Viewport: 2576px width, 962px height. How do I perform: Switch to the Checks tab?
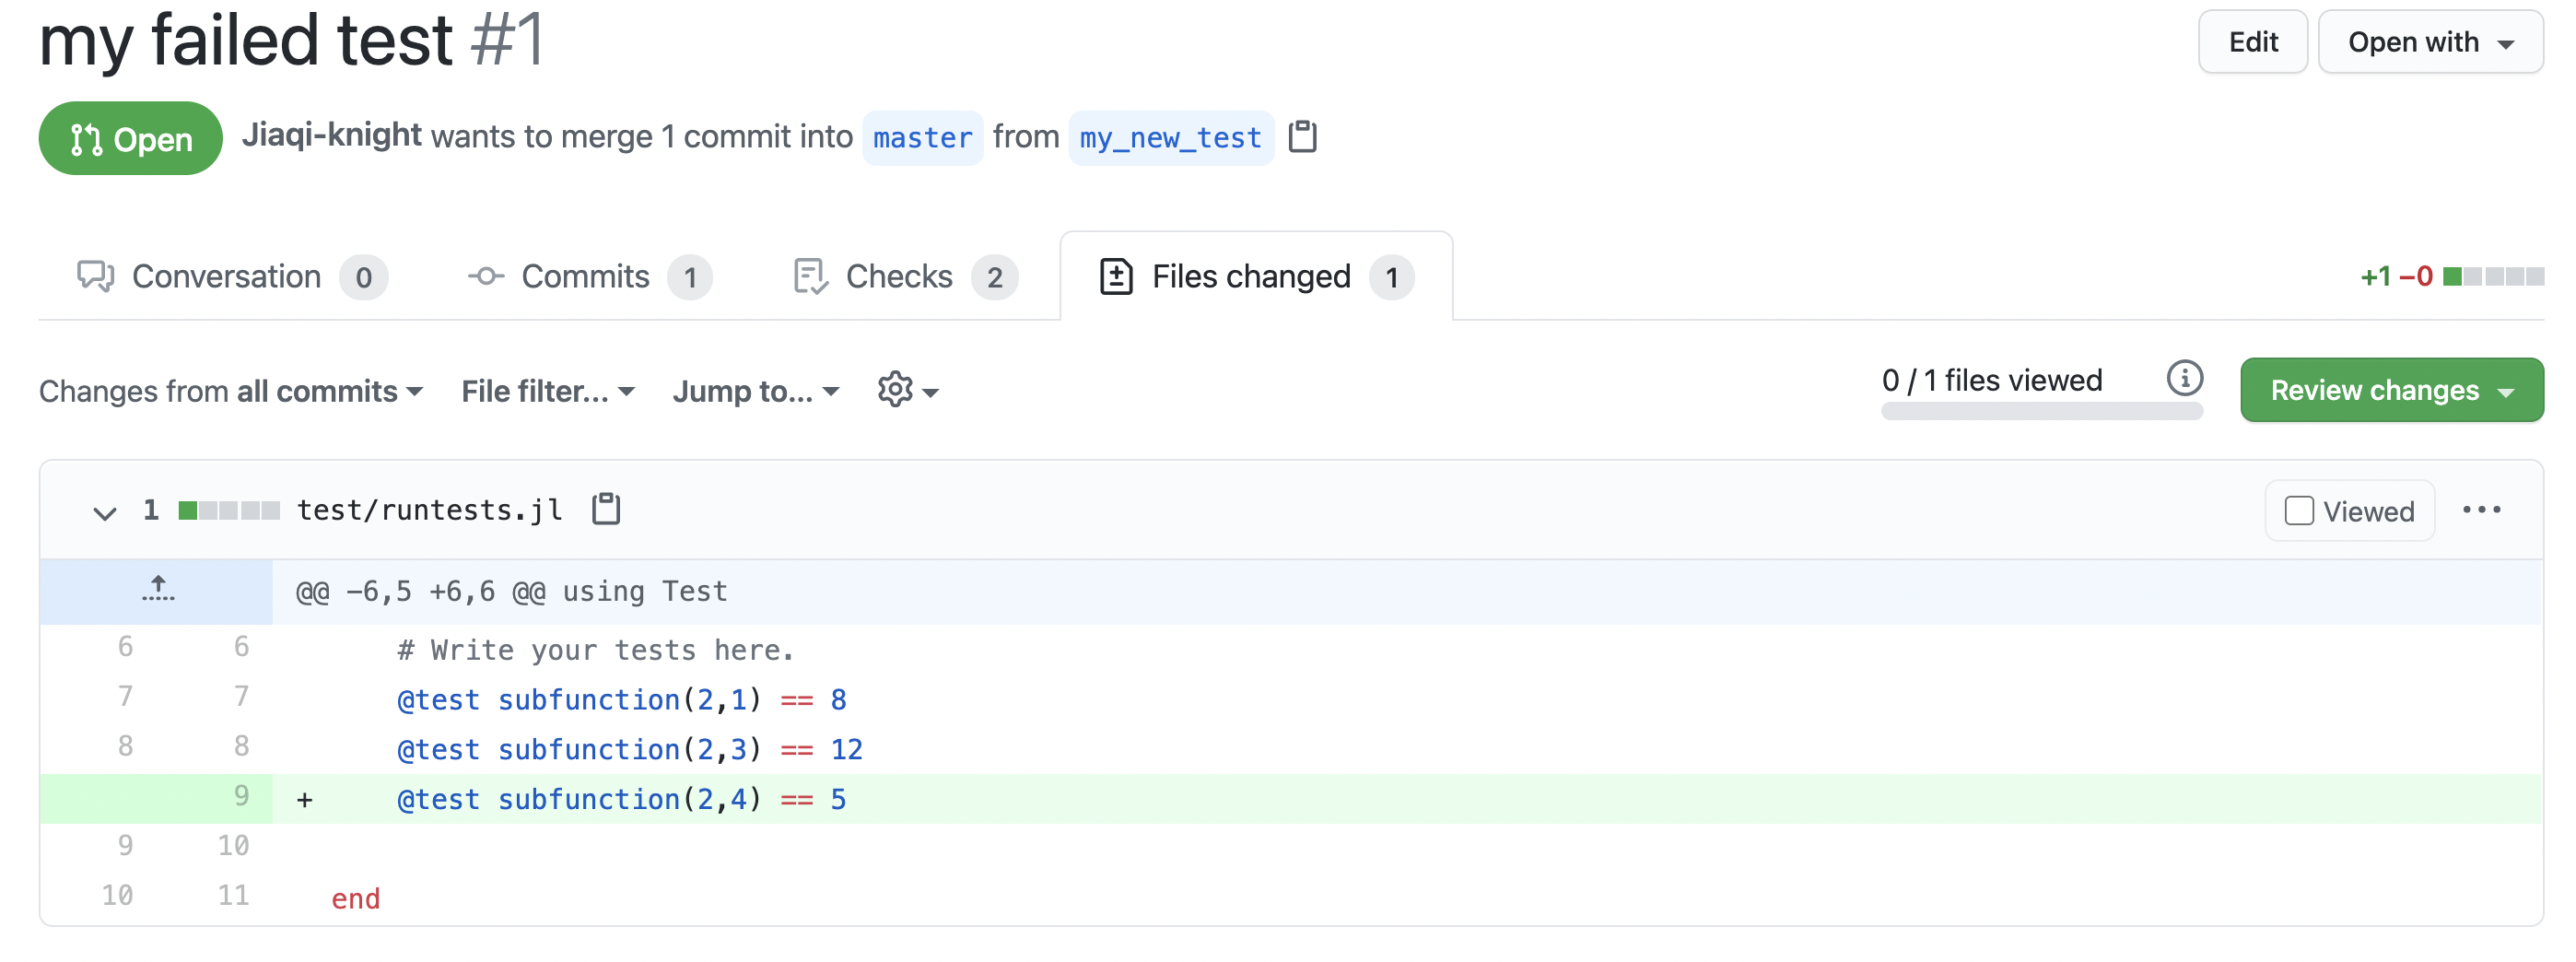coord(904,277)
